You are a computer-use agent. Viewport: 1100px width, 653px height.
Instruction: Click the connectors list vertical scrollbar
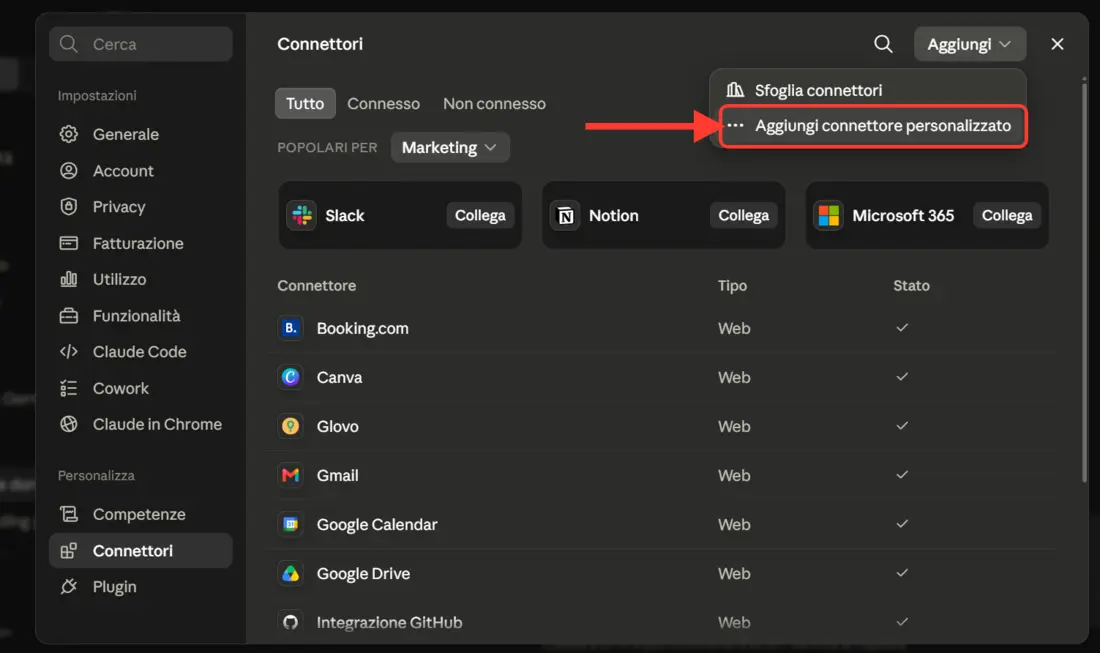click(x=1085, y=281)
